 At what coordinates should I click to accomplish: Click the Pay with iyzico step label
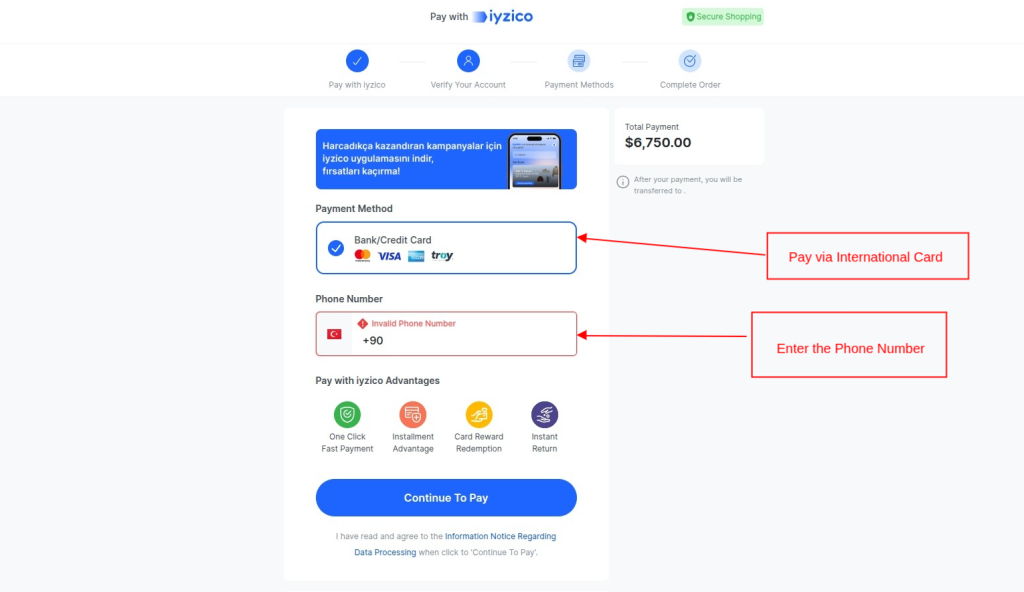point(357,85)
